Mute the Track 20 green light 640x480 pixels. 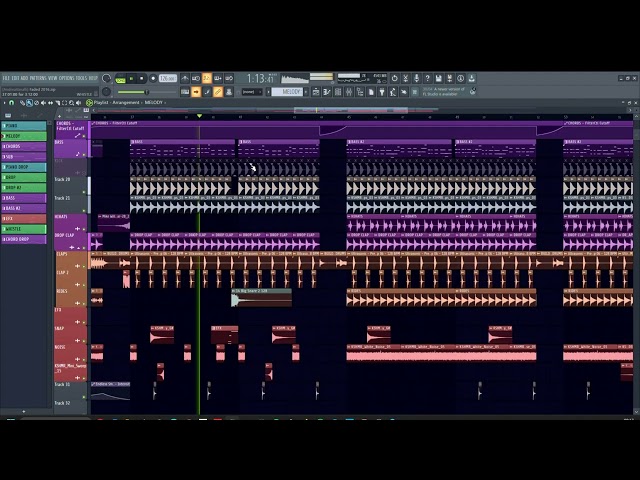pos(84,192)
